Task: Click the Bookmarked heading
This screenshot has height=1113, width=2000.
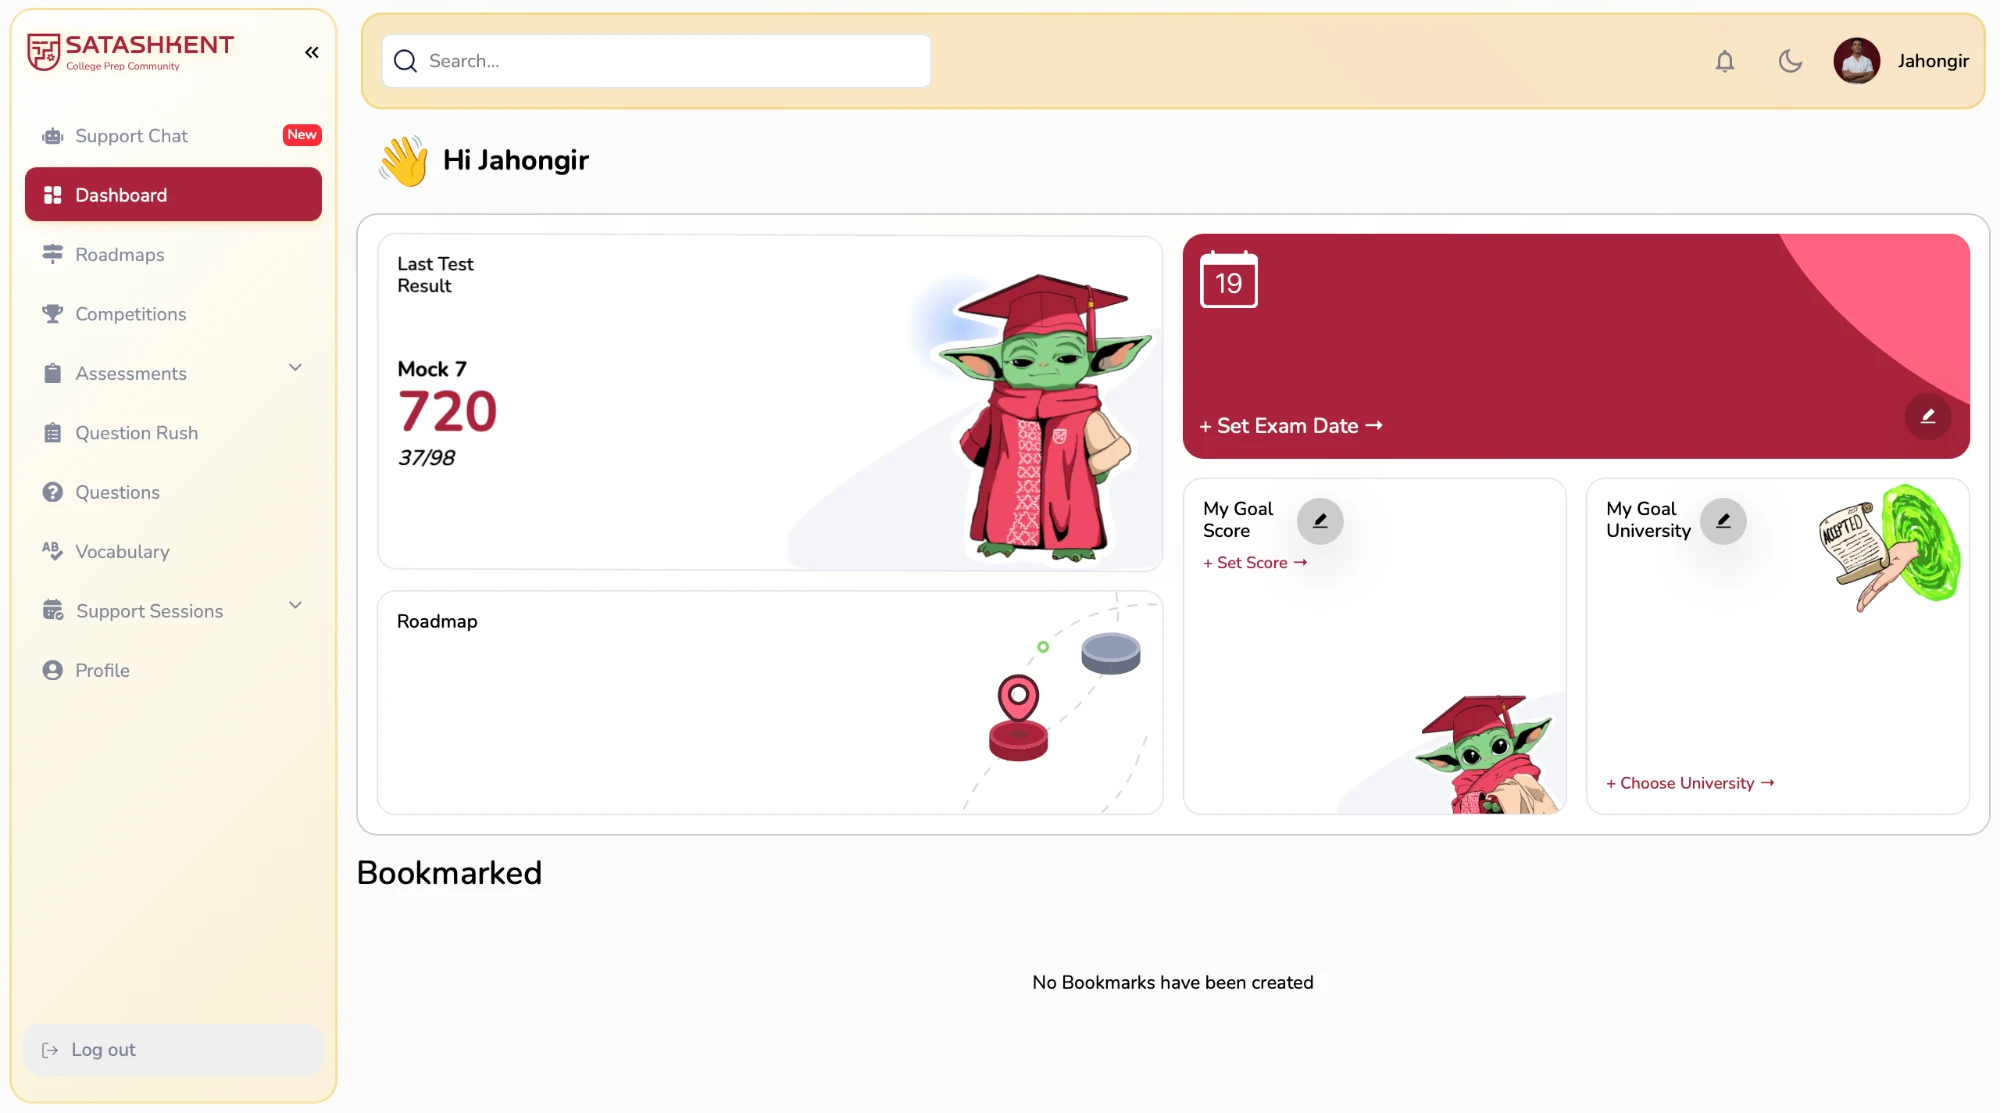Action: pos(449,873)
